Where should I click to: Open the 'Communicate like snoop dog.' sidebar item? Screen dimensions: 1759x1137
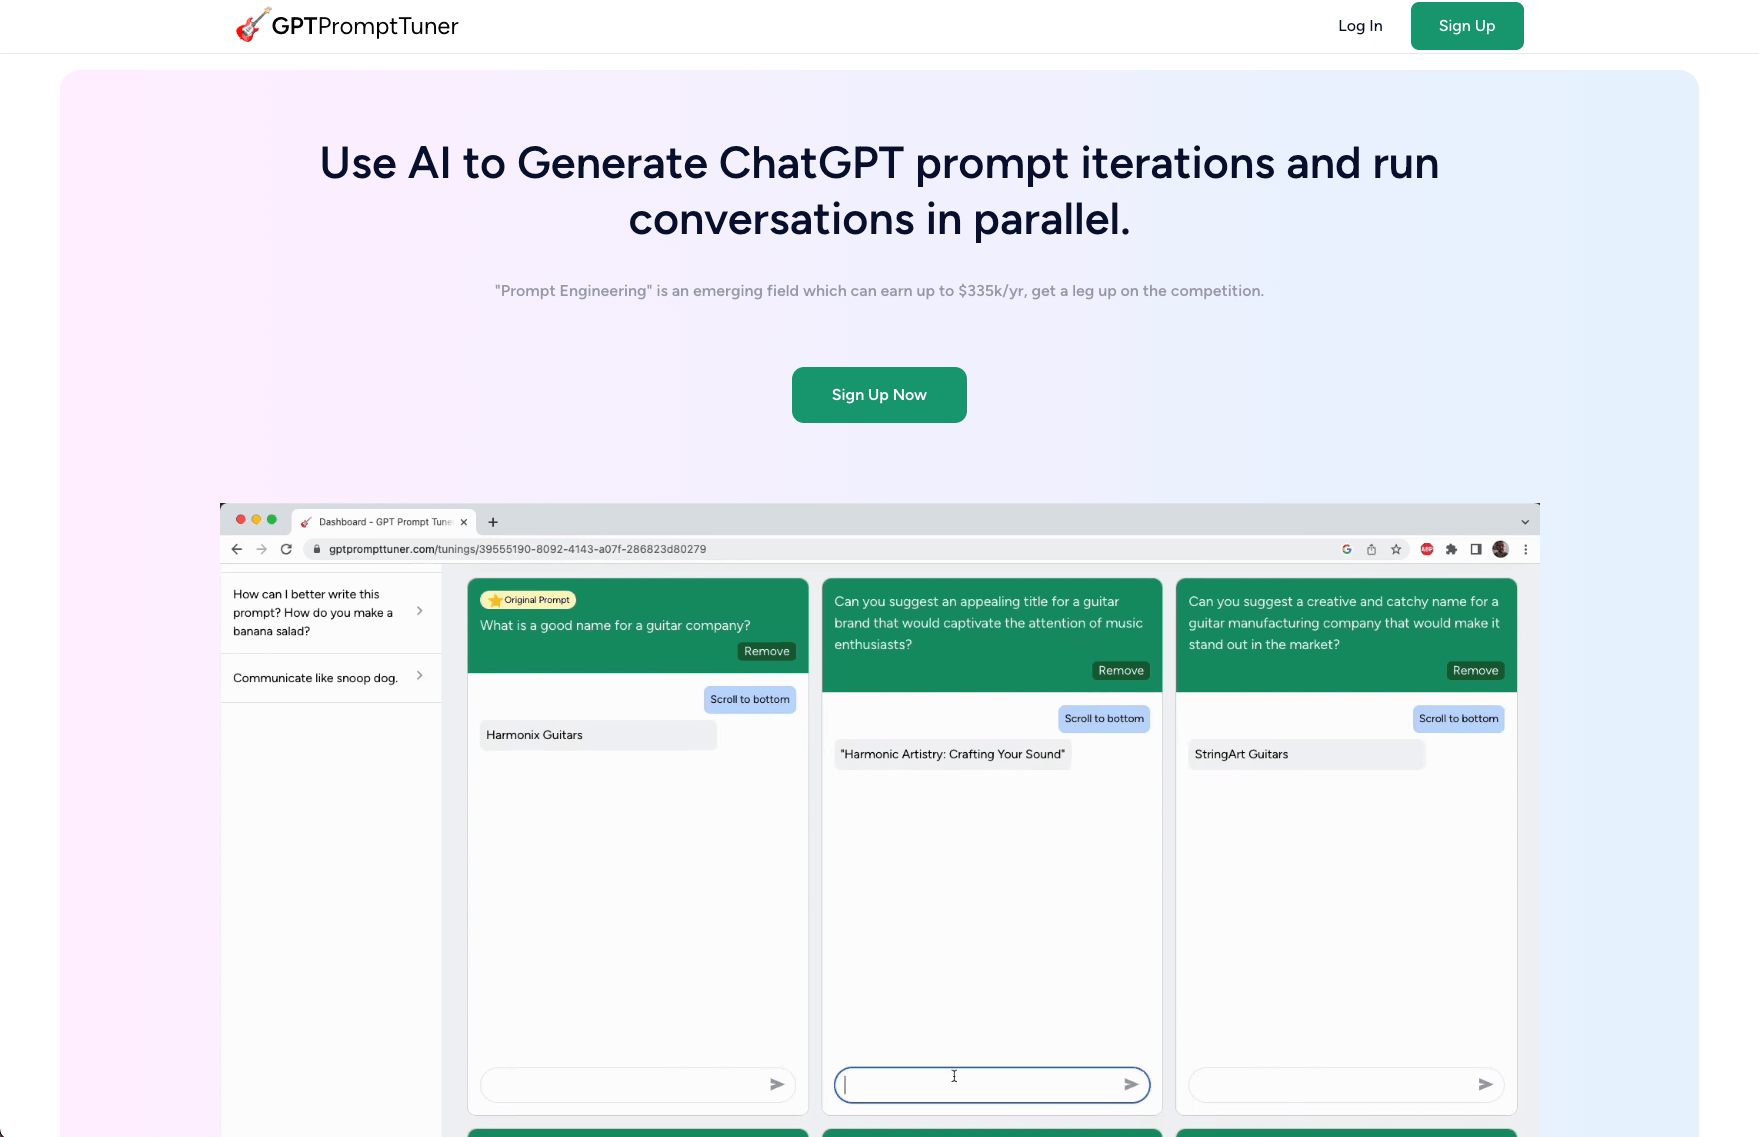(331, 678)
